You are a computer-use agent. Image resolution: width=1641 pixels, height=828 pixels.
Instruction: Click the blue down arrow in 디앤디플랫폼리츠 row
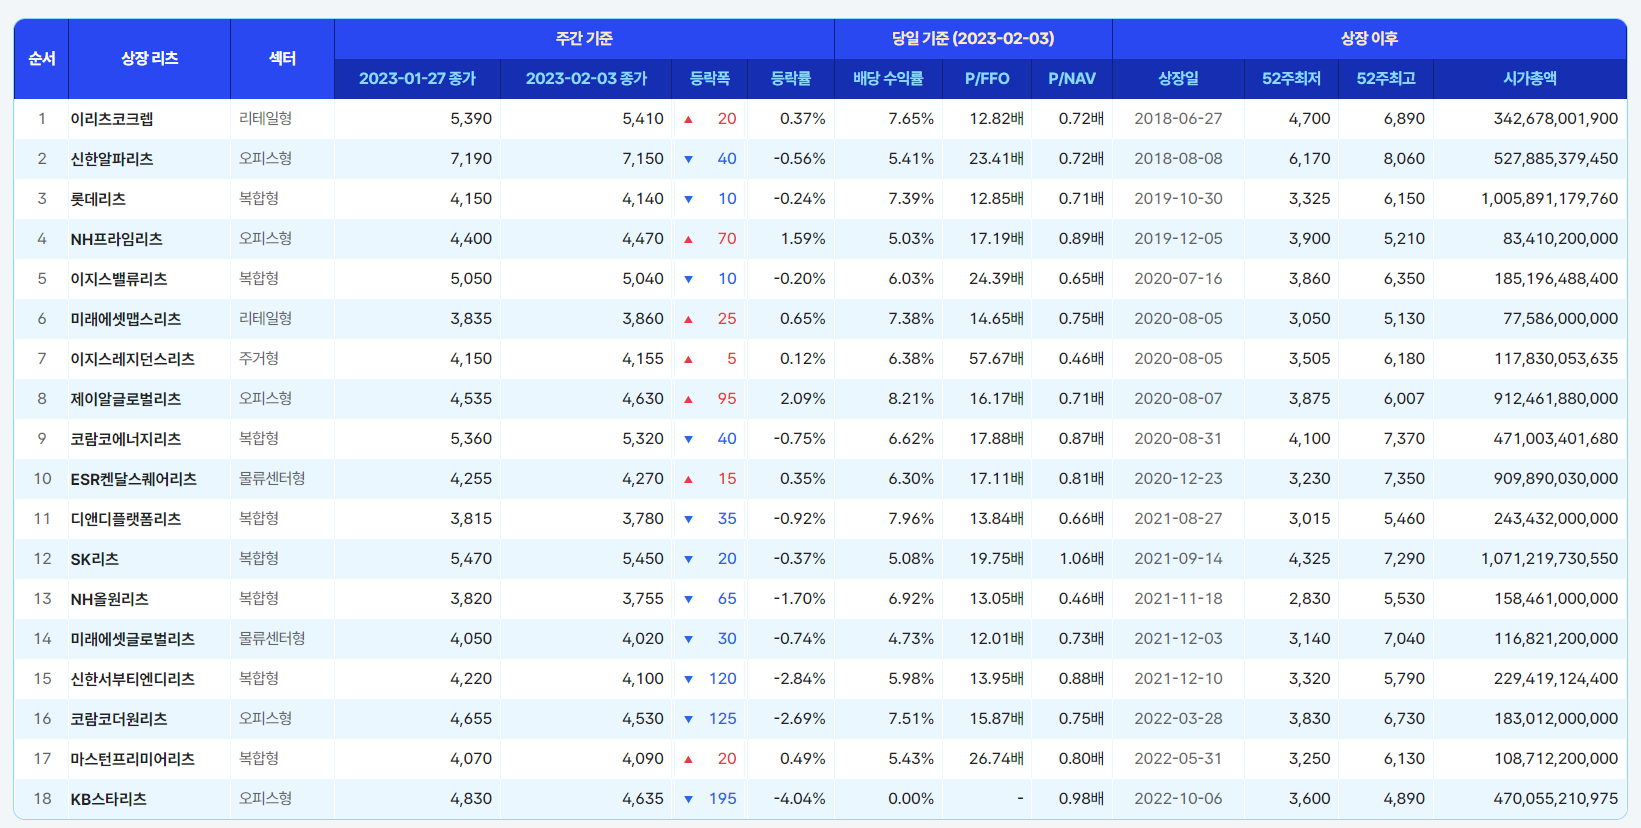tap(688, 519)
